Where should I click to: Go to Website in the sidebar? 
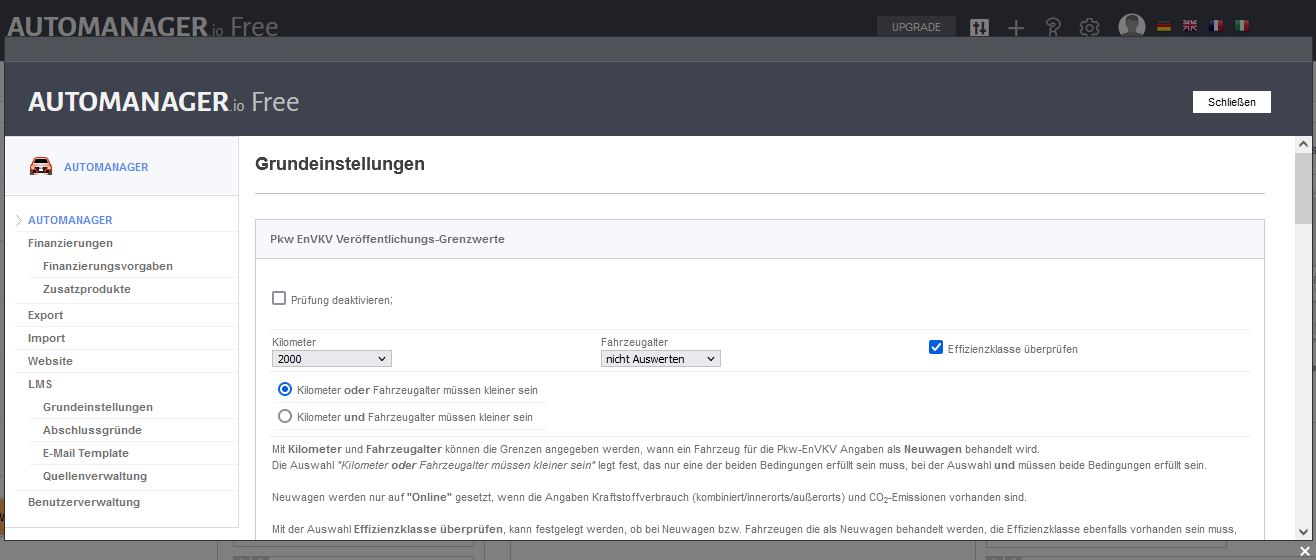[50, 361]
